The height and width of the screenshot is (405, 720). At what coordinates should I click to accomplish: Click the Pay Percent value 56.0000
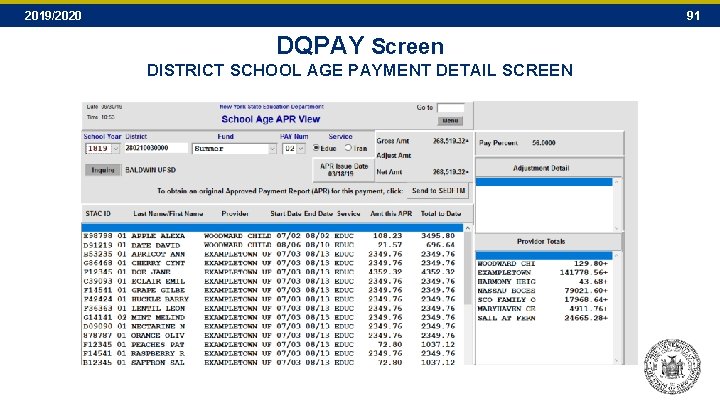tap(544, 143)
